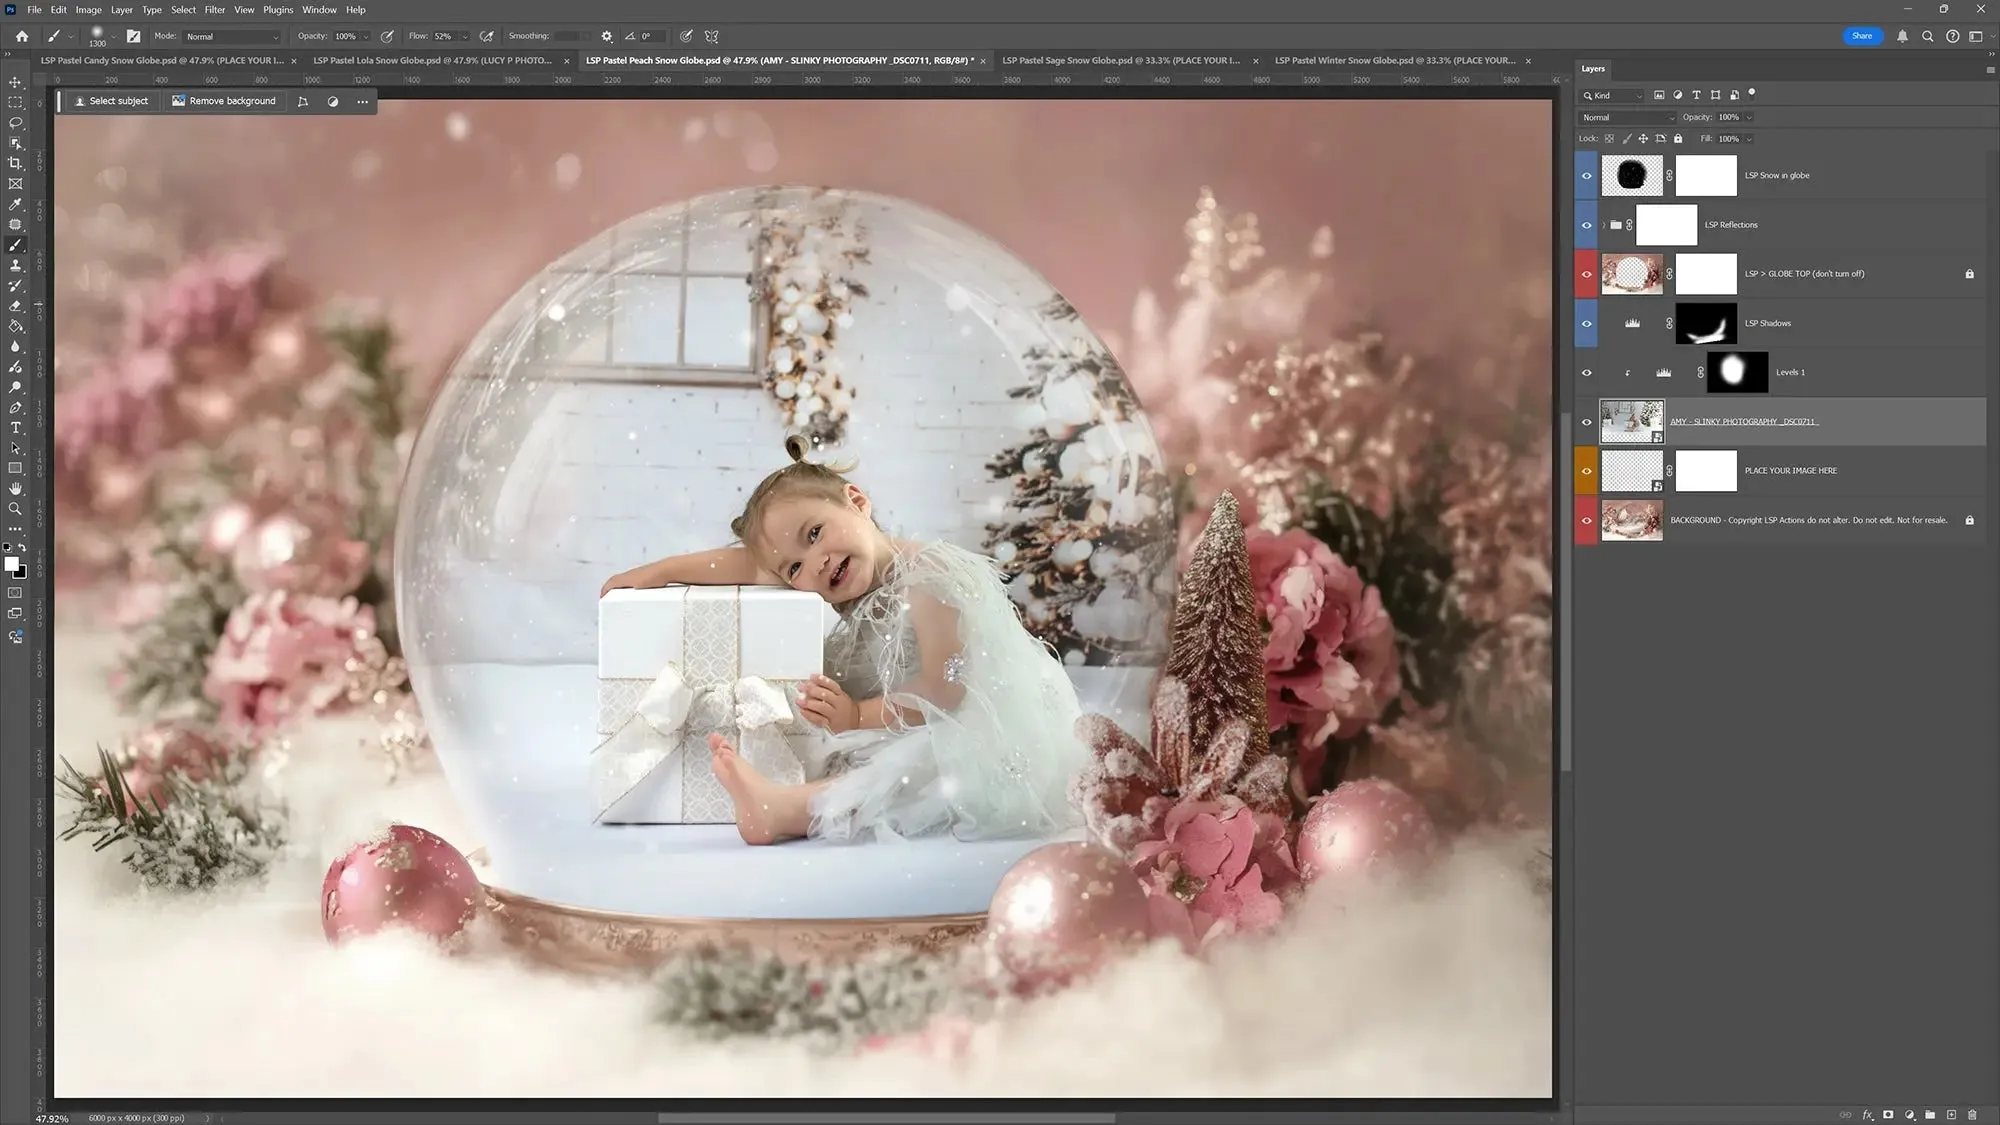Image resolution: width=2000 pixels, height=1125 pixels.
Task: Select the Paint Bucket tool
Action: coord(15,326)
